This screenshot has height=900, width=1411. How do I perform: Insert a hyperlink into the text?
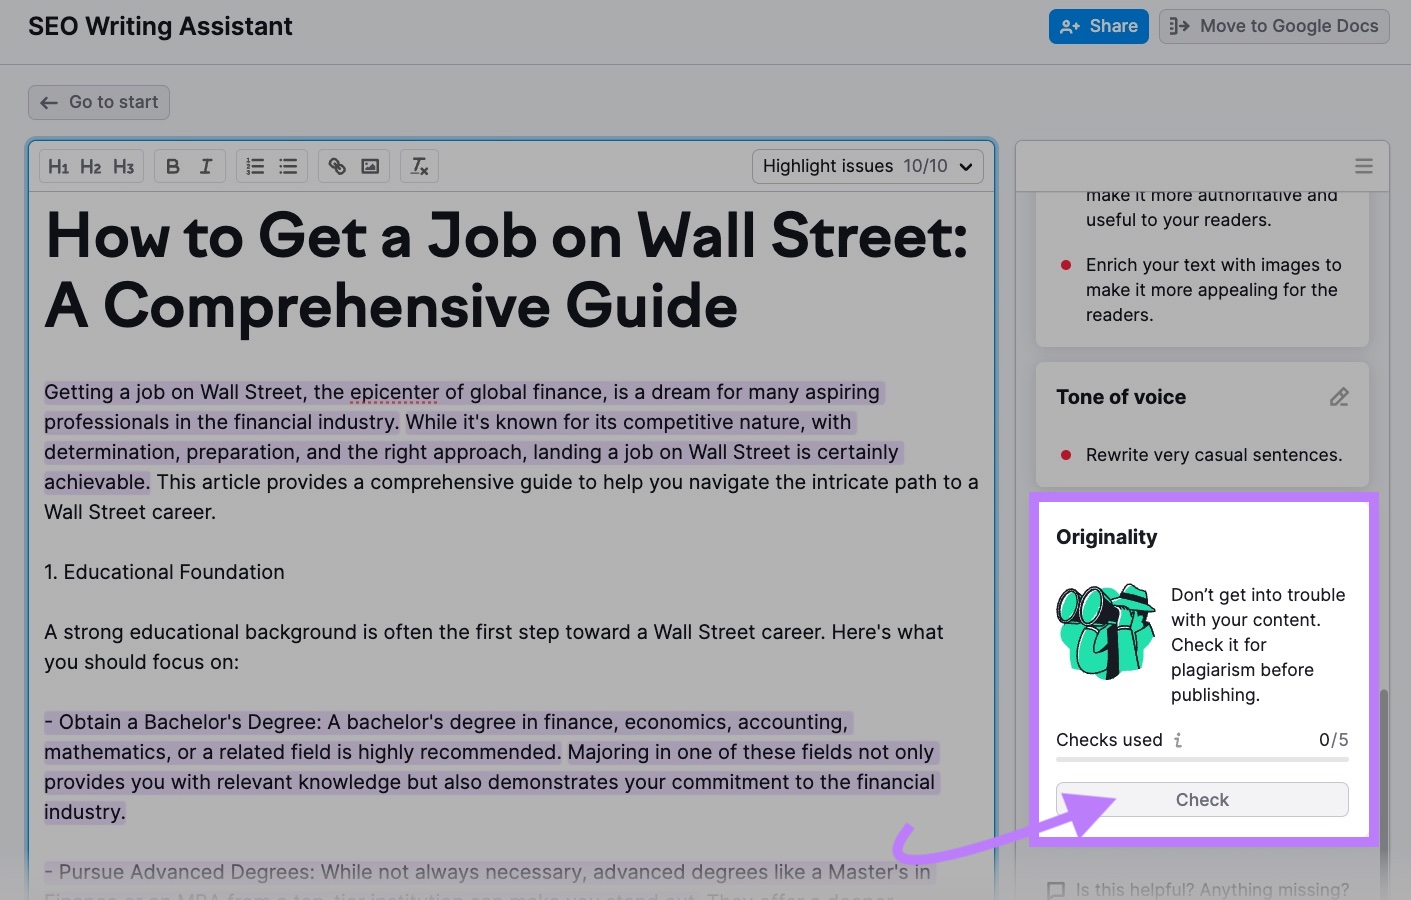point(336,166)
